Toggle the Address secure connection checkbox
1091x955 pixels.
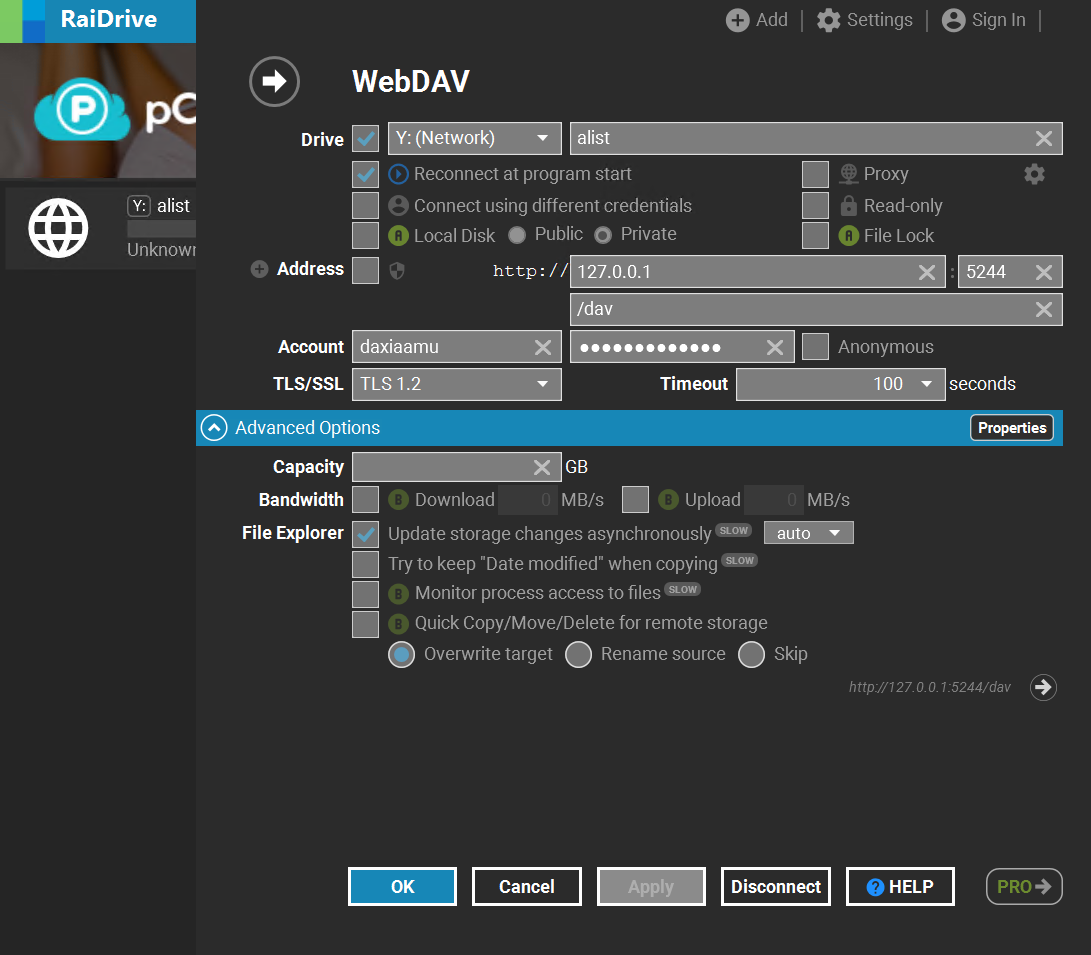[x=365, y=271]
